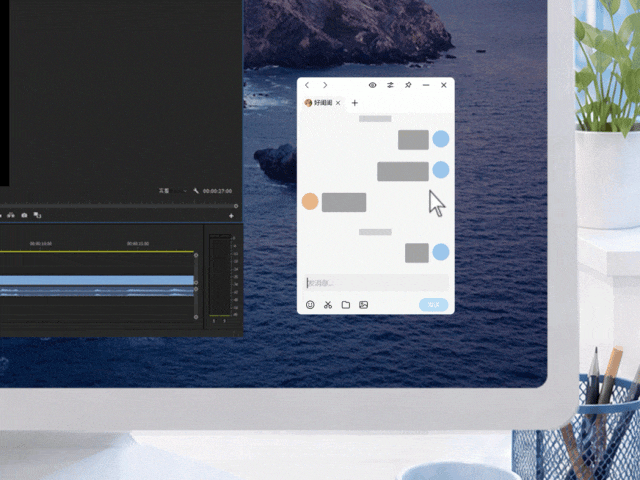Click the scissors screenshot icon

(328, 304)
